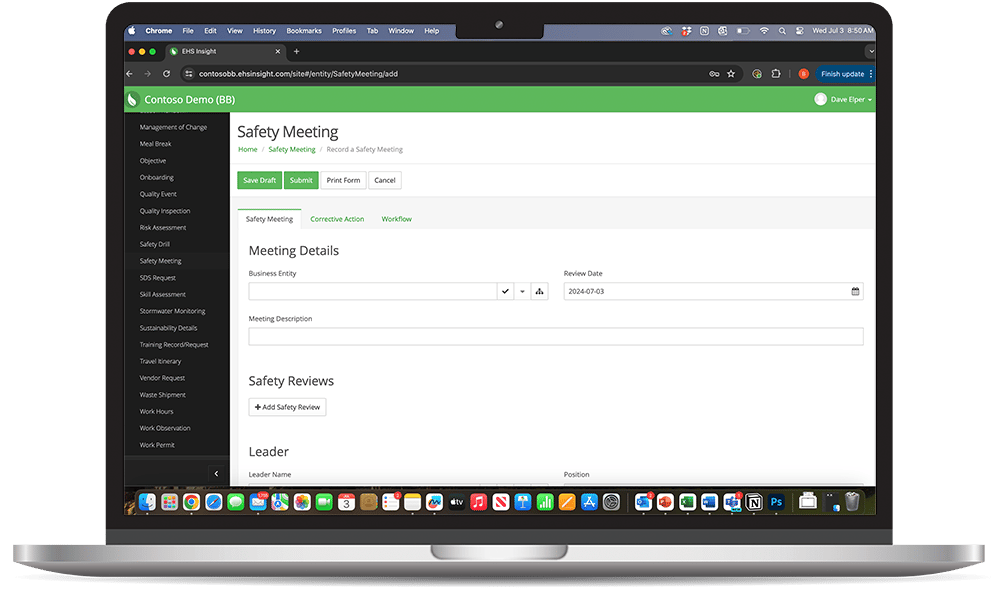This screenshot has width=1000, height=600.
Task: Click the Print Form button
Action: coord(343,180)
